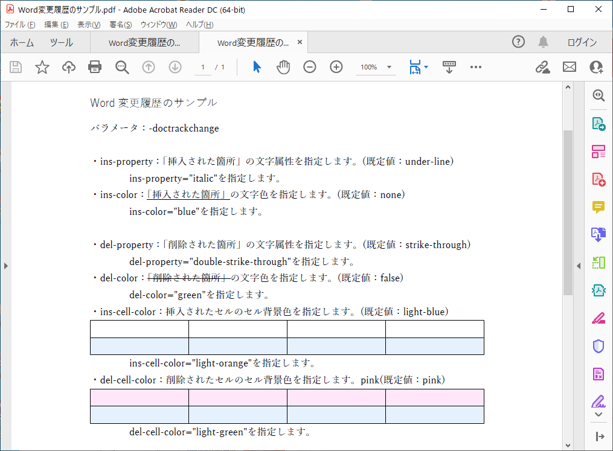Open the zoom level dropdown arrow
The height and width of the screenshot is (451, 613).
pyautogui.click(x=389, y=67)
